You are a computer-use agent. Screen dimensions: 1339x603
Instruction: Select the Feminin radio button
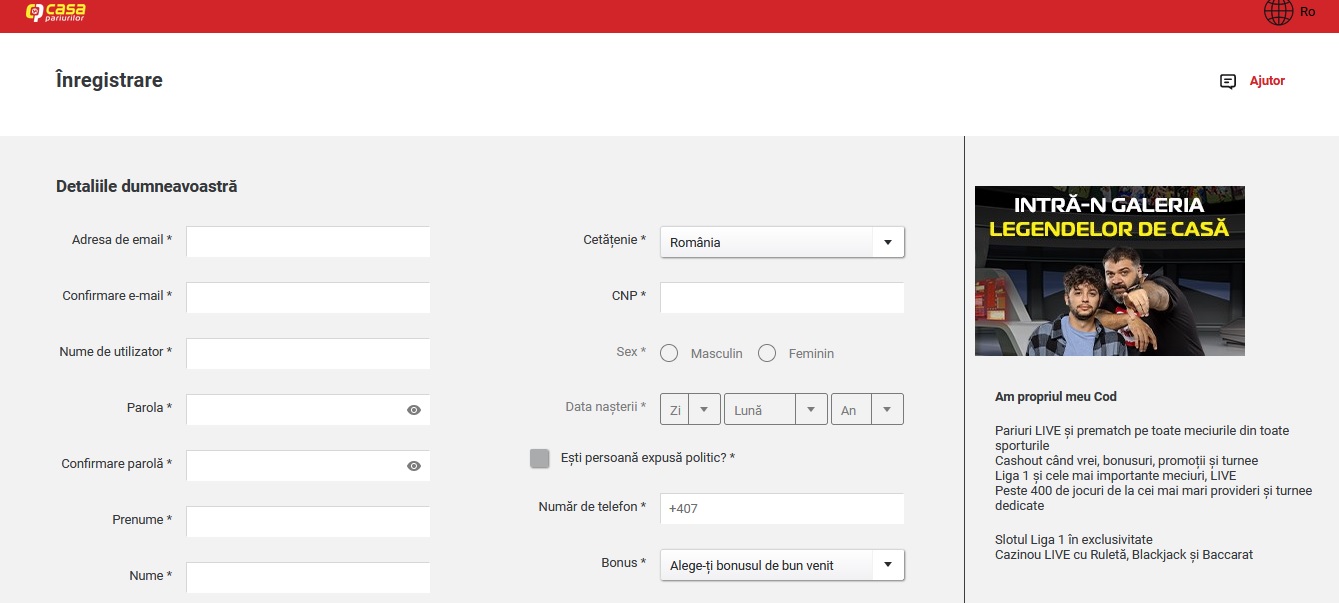pyautogui.click(x=767, y=353)
